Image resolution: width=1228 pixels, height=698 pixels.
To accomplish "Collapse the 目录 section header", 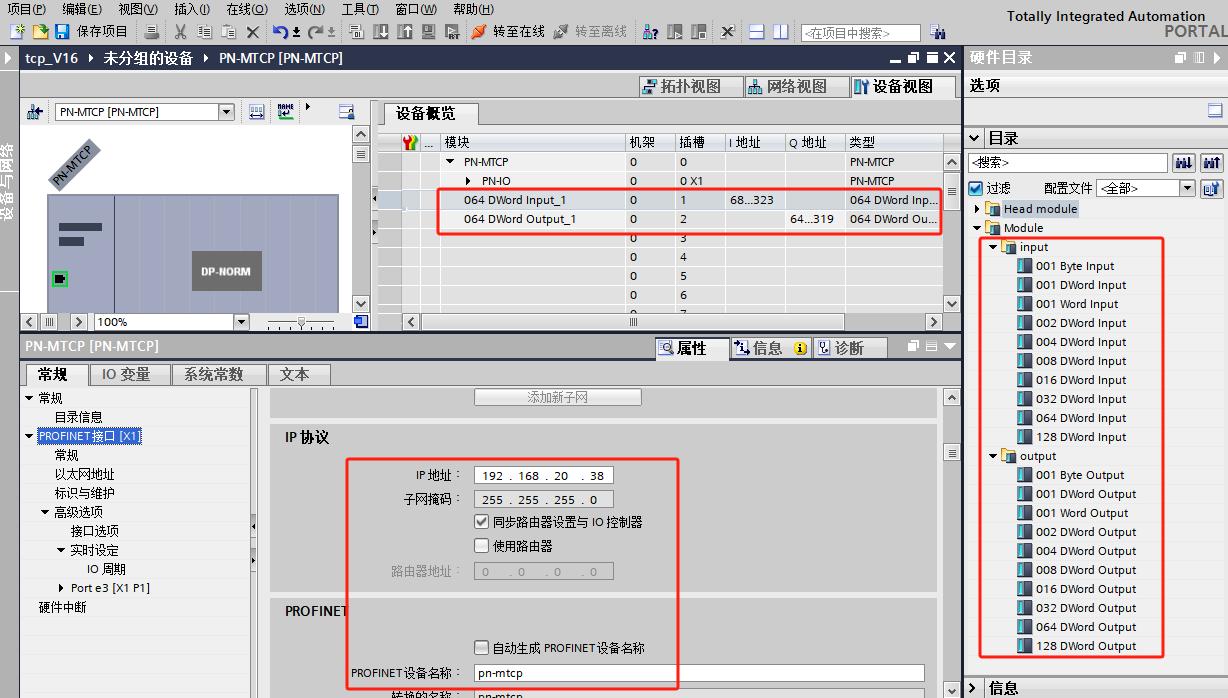I will 975,138.
